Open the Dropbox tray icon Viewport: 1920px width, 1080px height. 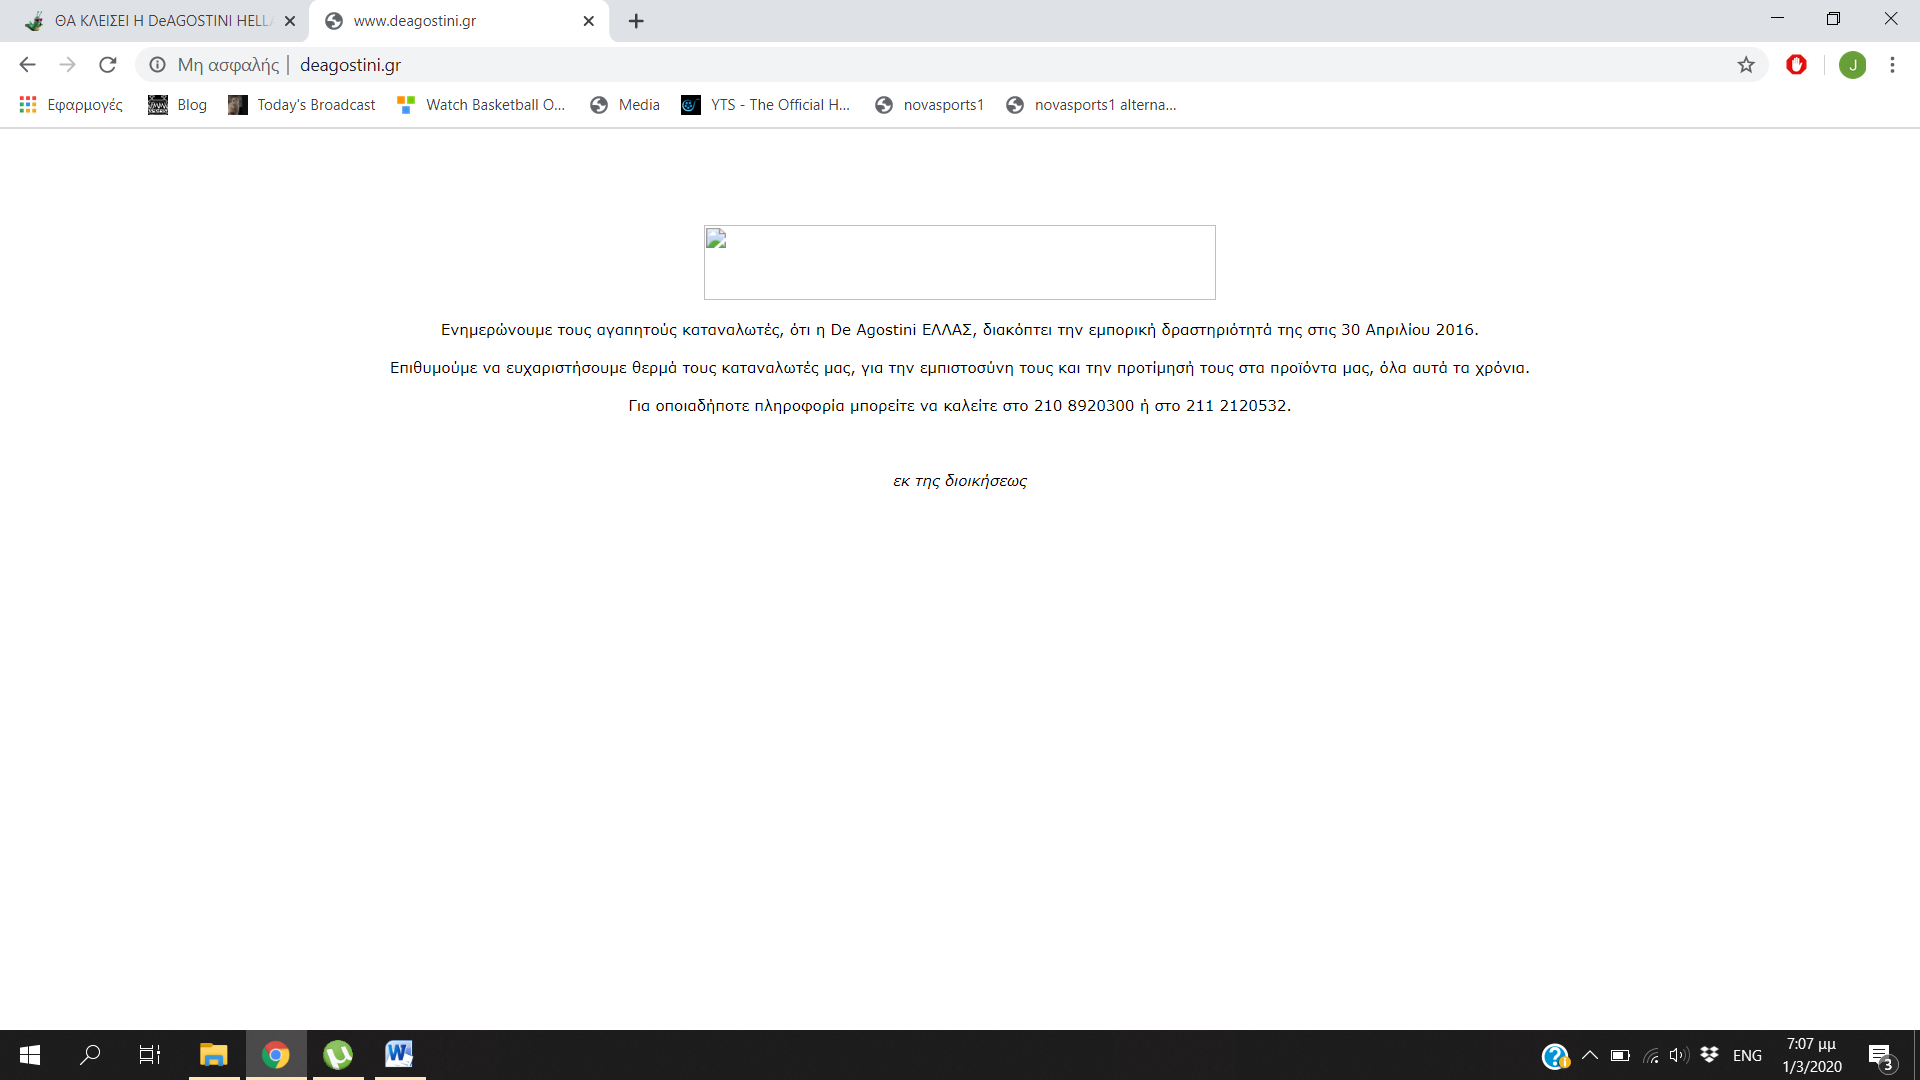coord(1709,1055)
